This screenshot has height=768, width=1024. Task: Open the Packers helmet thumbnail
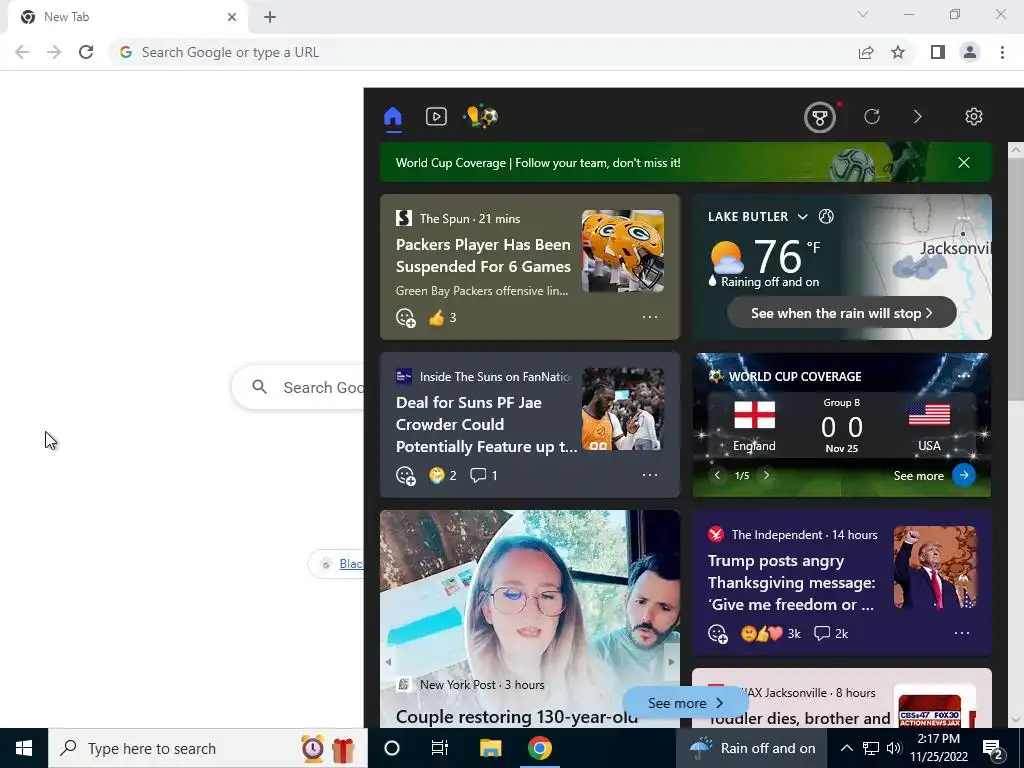click(x=623, y=251)
